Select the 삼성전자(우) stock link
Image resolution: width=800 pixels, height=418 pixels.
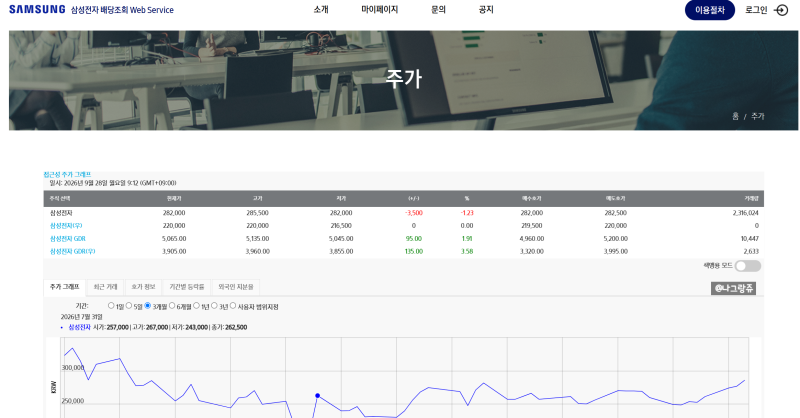click(x=66, y=226)
